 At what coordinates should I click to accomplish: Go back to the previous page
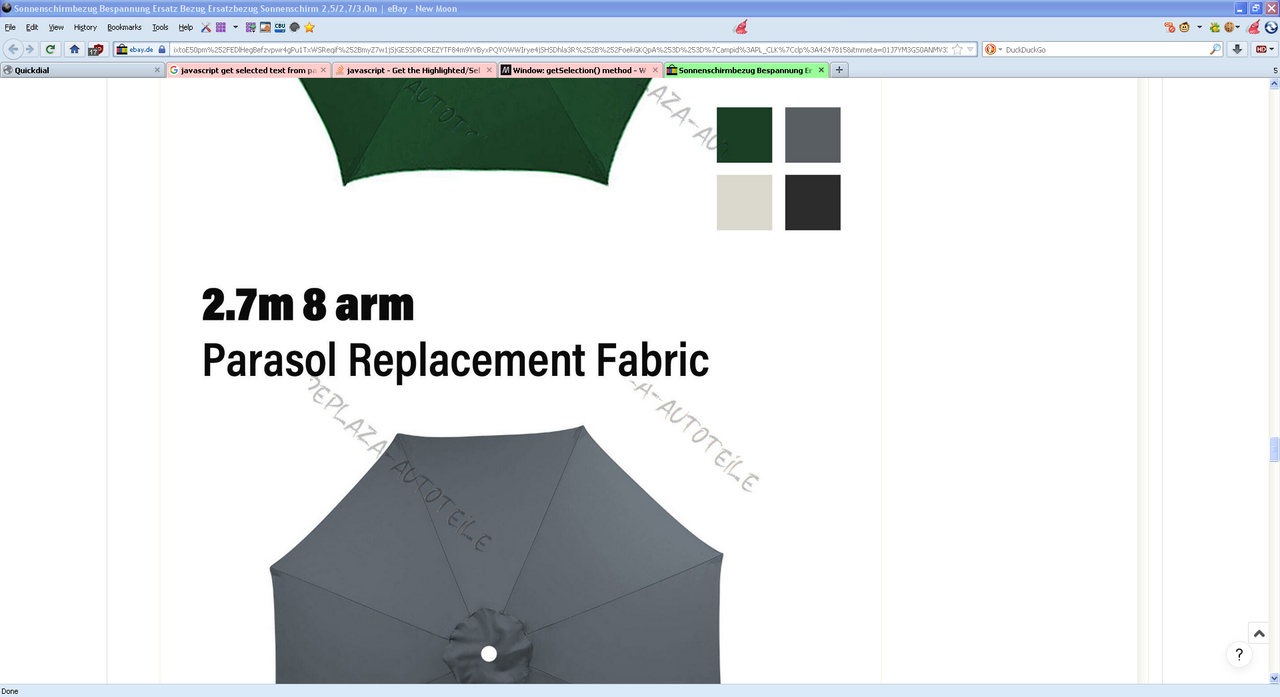coord(13,49)
